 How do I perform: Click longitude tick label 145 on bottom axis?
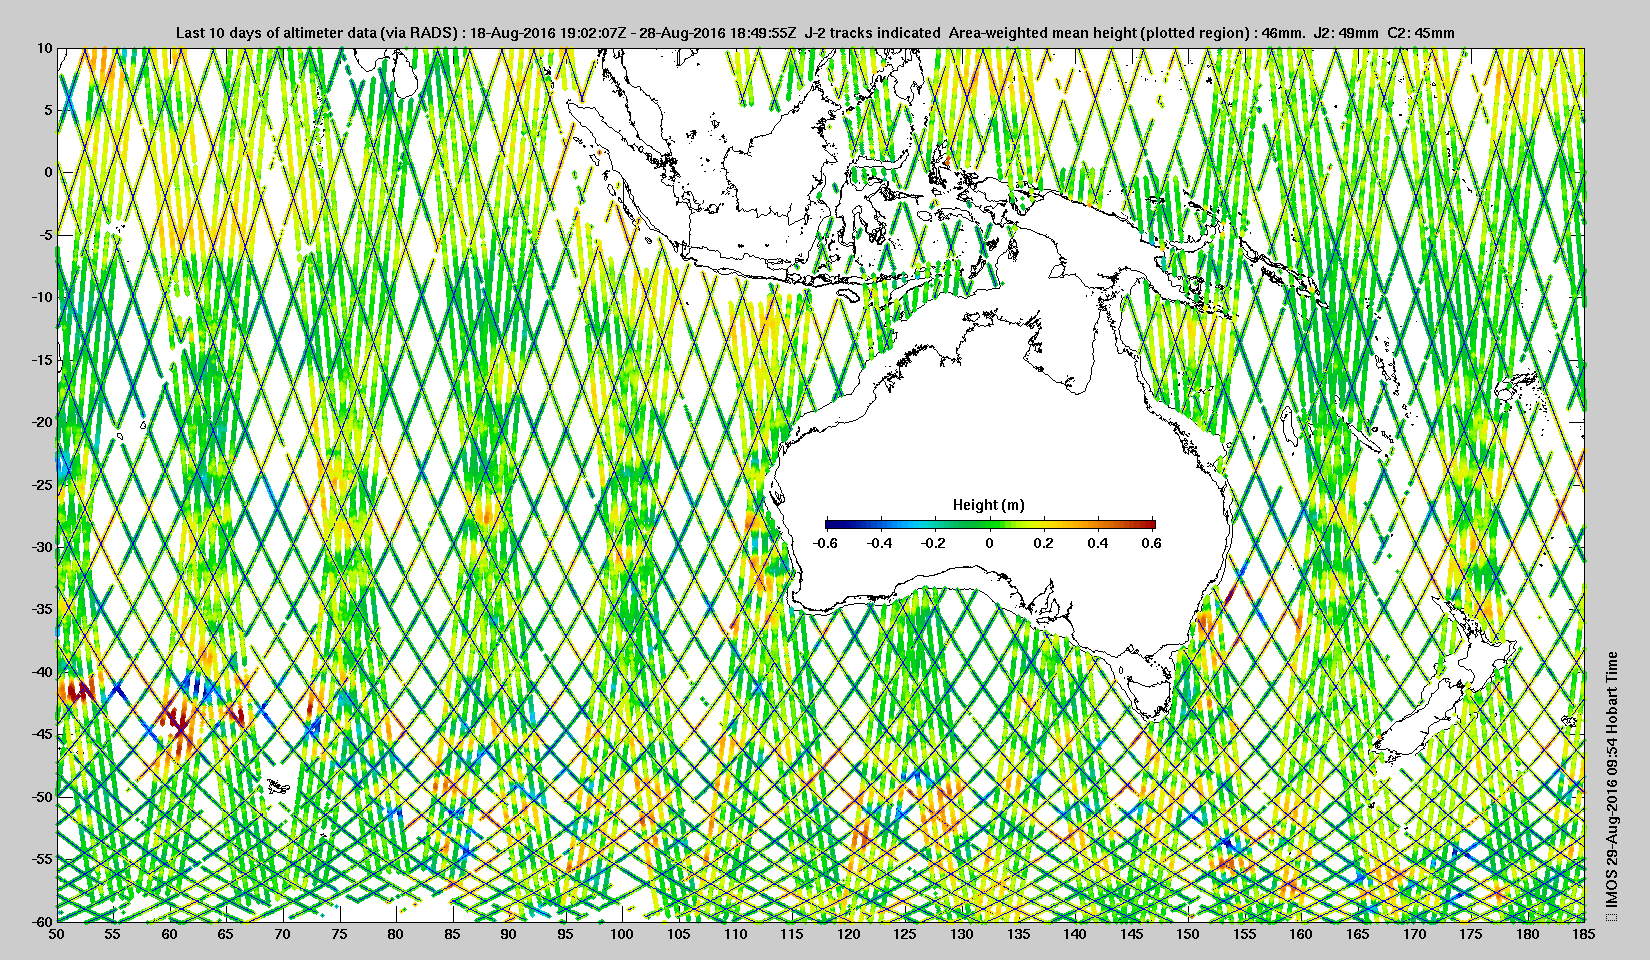pos(1131,934)
